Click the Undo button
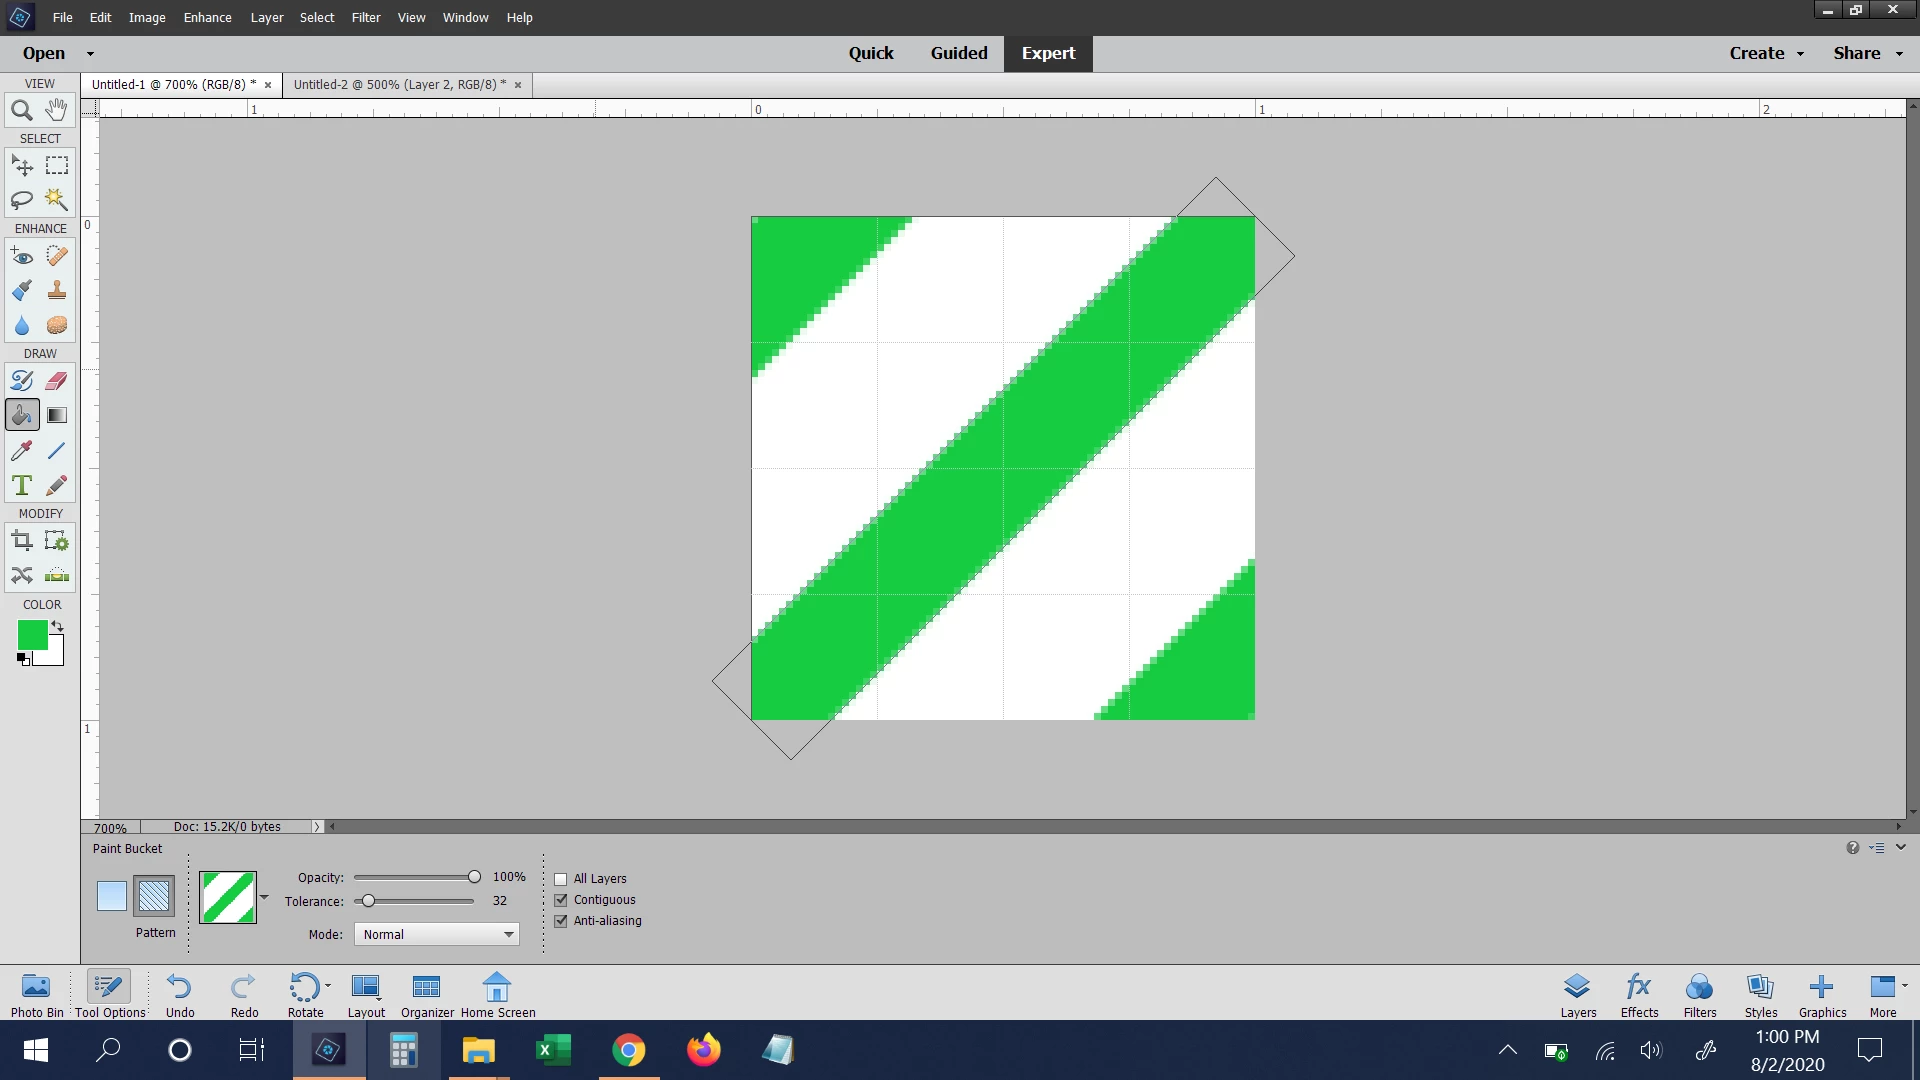This screenshot has height=1080, width=1920. (x=180, y=995)
